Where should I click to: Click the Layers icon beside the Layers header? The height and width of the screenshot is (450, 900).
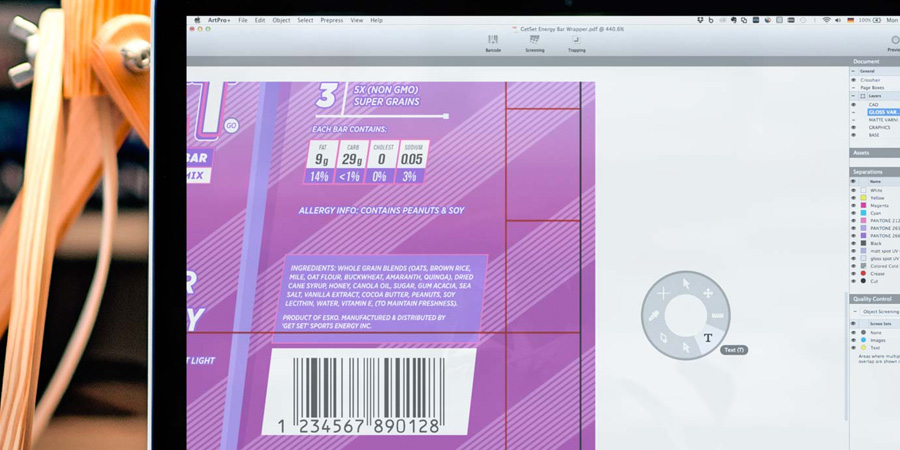pyautogui.click(x=862, y=96)
